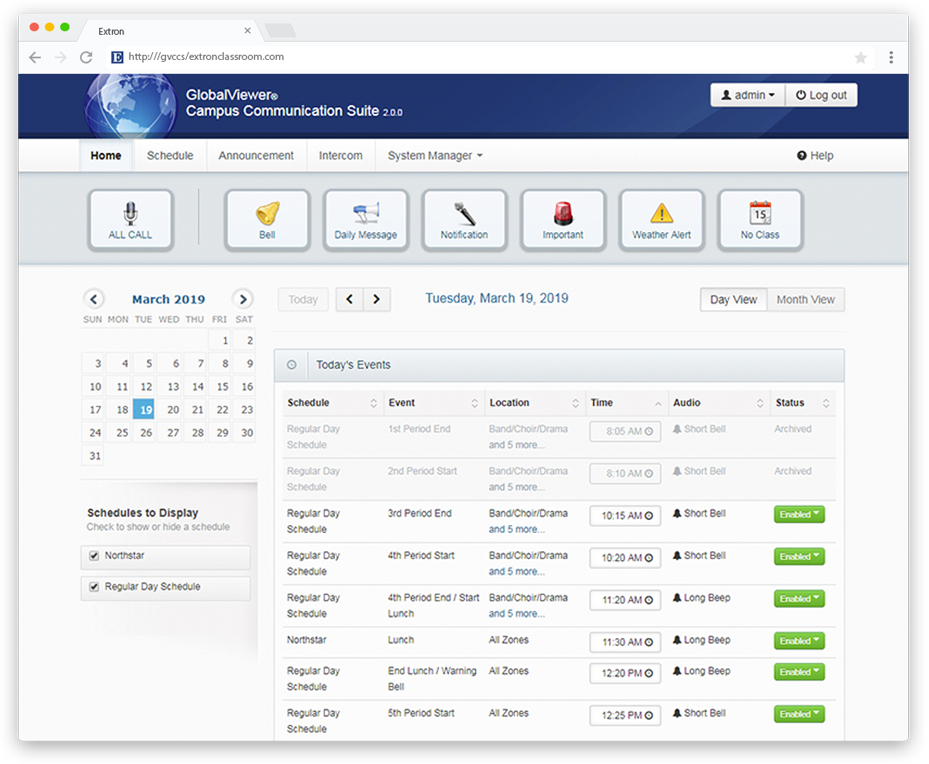
Task: Edit the 12:25 PM time field
Action: (x=625, y=715)
